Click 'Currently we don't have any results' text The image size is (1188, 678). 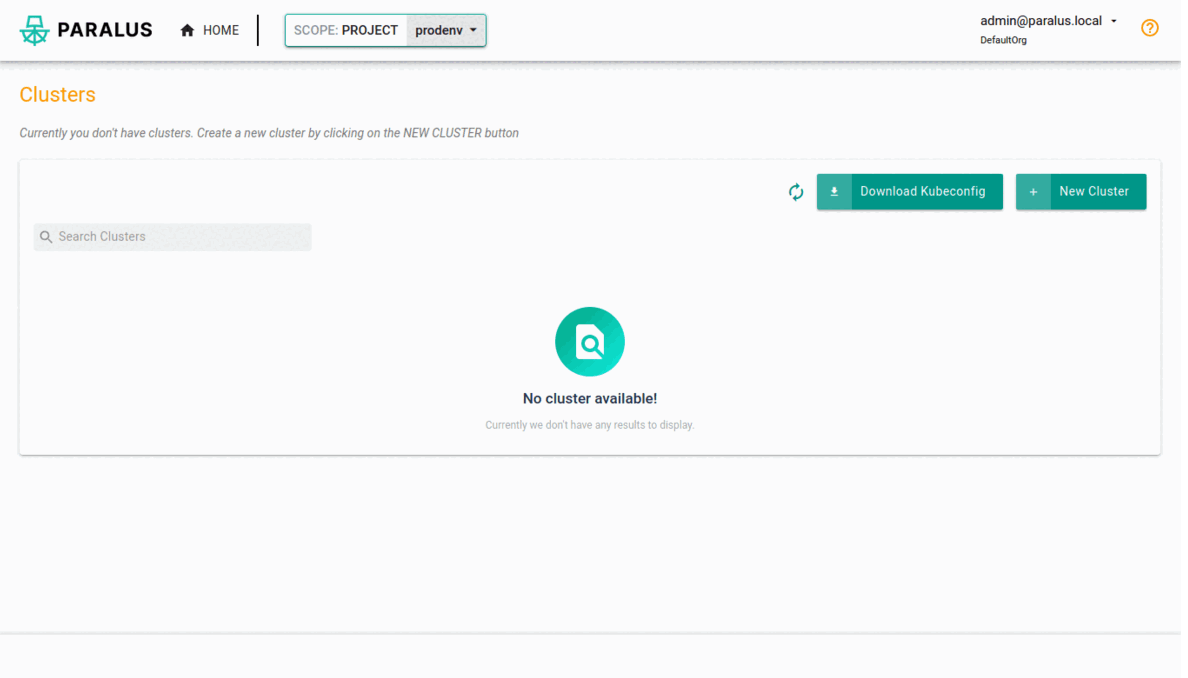(589, 425)
